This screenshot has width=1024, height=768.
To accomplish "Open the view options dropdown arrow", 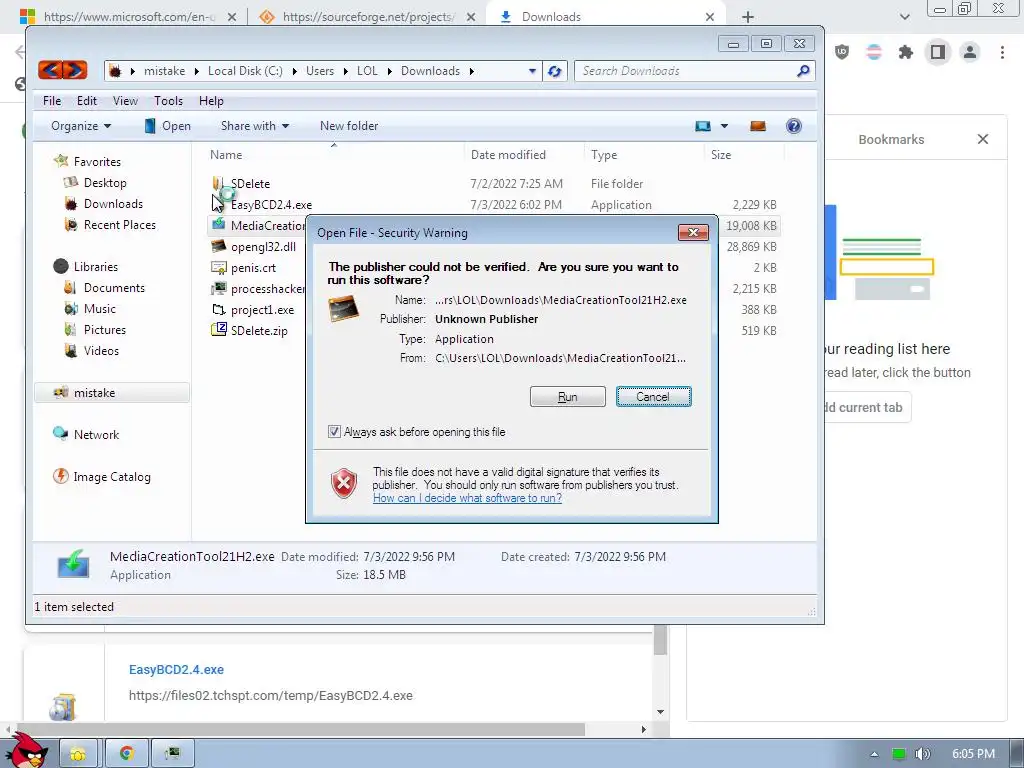I will coord(724,126).
